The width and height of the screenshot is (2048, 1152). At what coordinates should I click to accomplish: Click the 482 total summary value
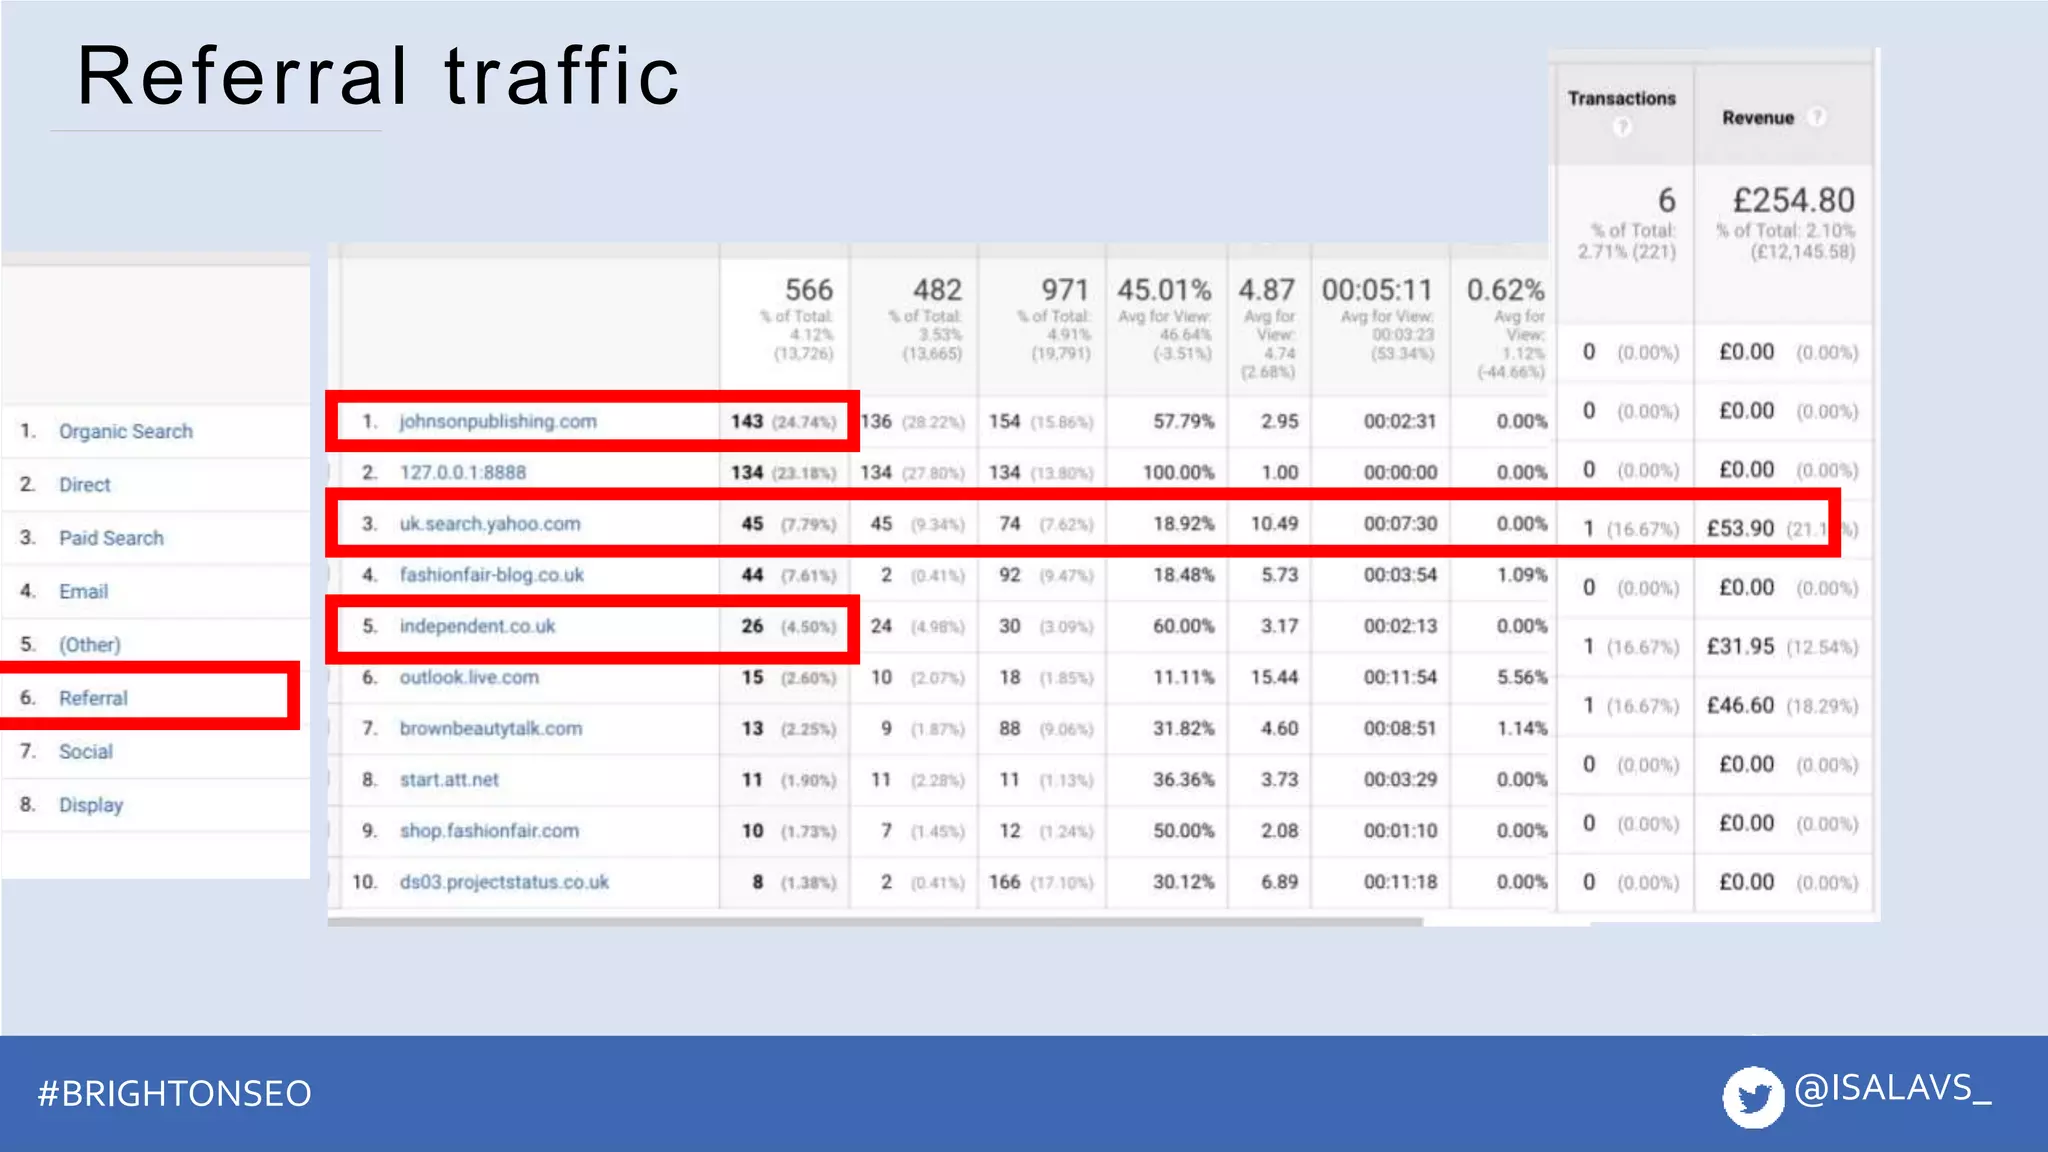coord(937,290)
